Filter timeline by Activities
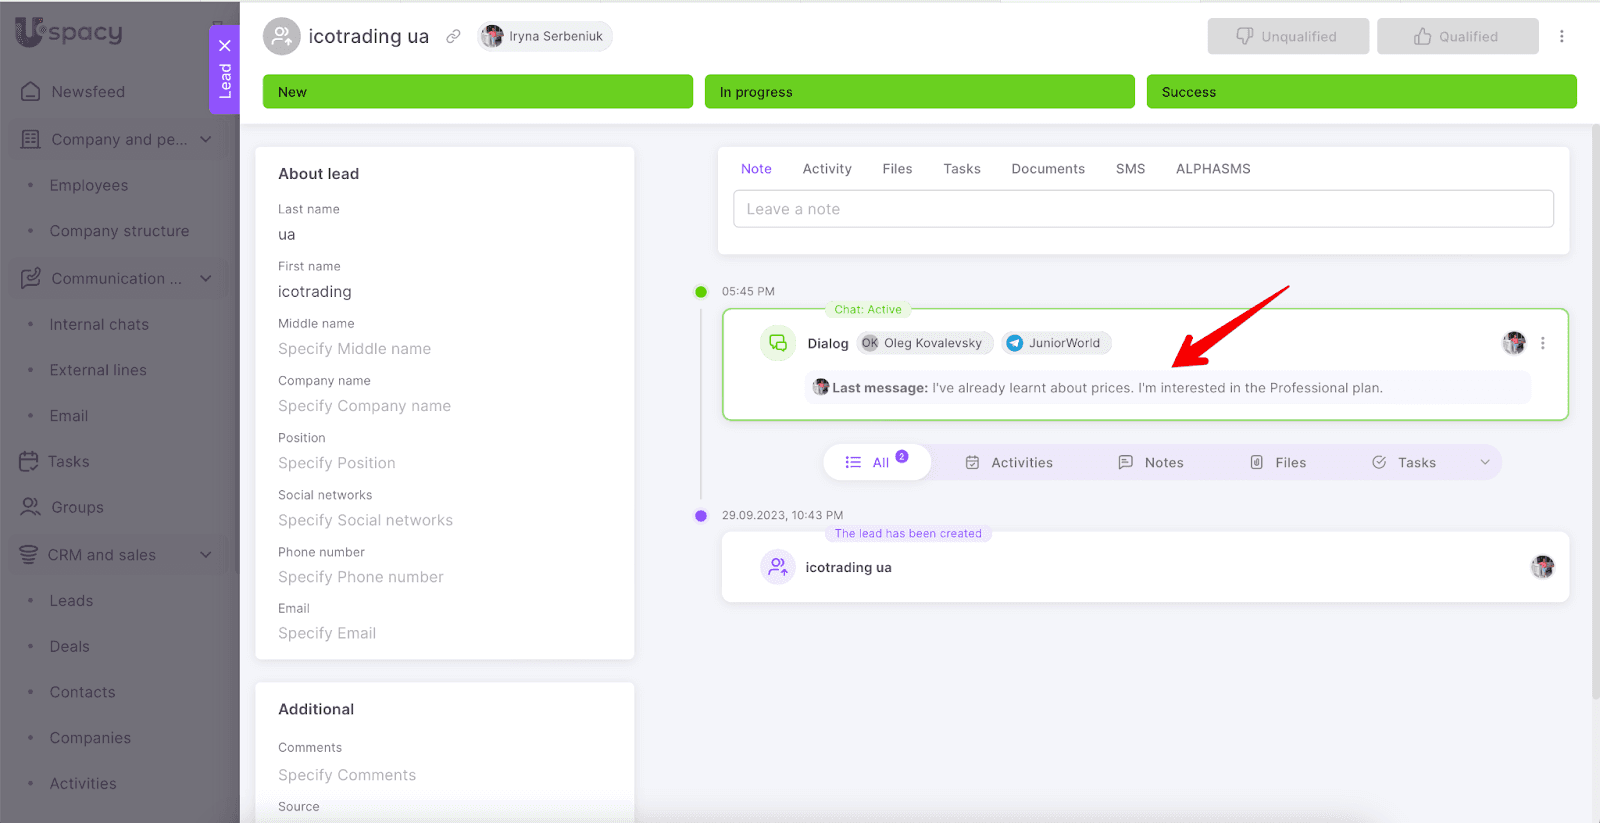Viewport: 1600px width, 823px height. click(1009, 462)
